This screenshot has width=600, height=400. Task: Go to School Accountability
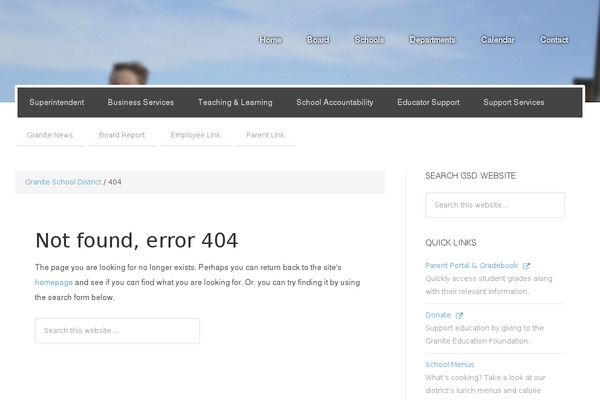[335, 102]
